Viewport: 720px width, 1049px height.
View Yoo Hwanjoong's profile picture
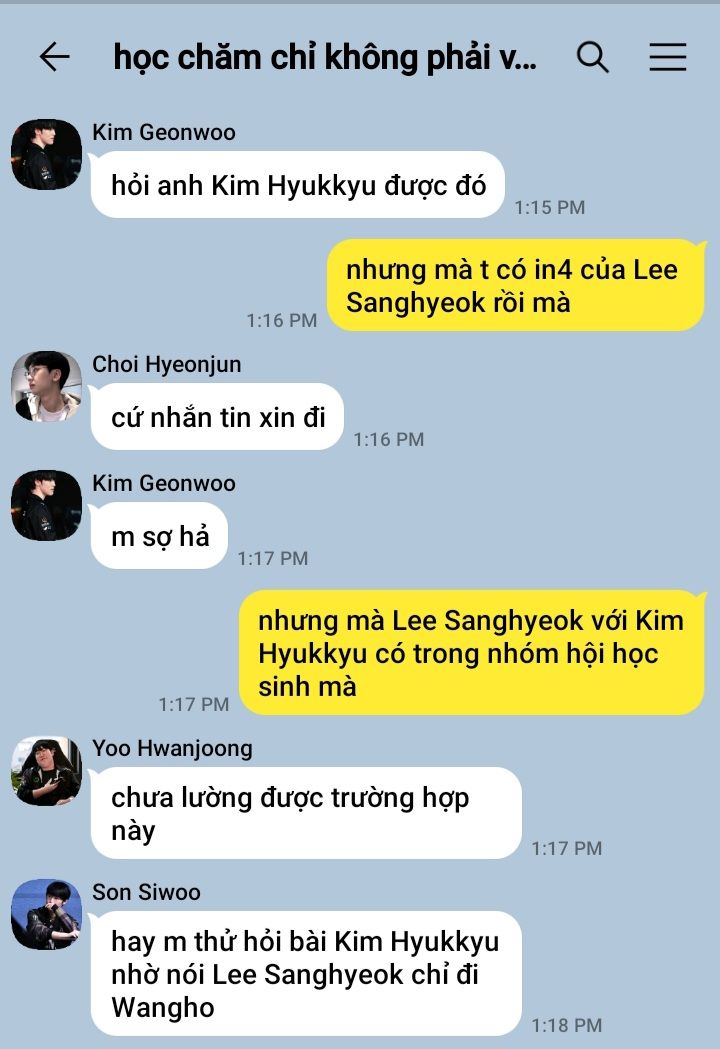[x=46, y=771]
